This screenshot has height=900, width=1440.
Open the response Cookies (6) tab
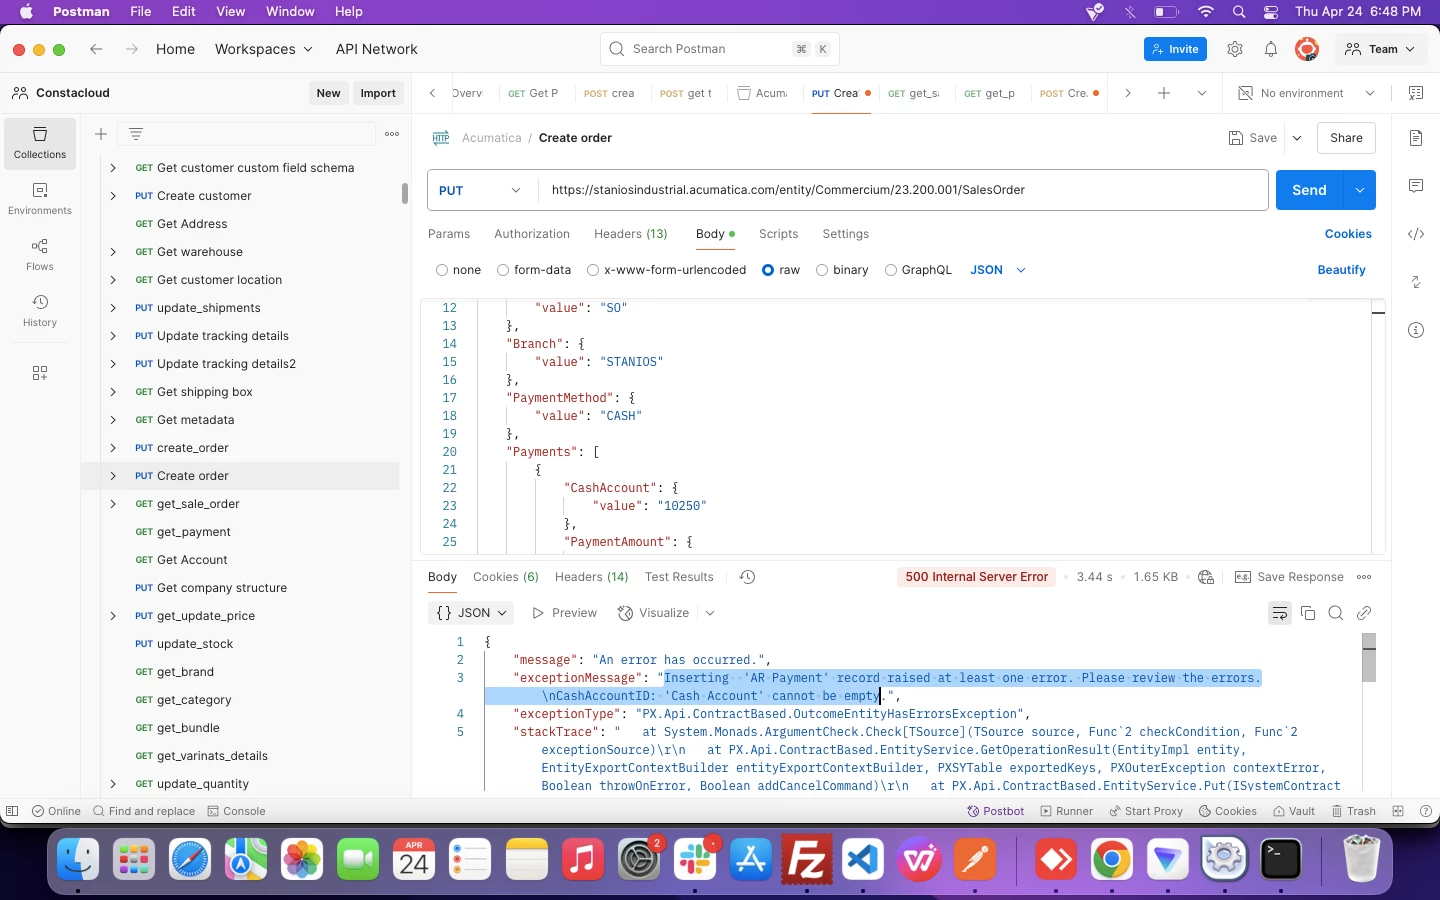506,577
